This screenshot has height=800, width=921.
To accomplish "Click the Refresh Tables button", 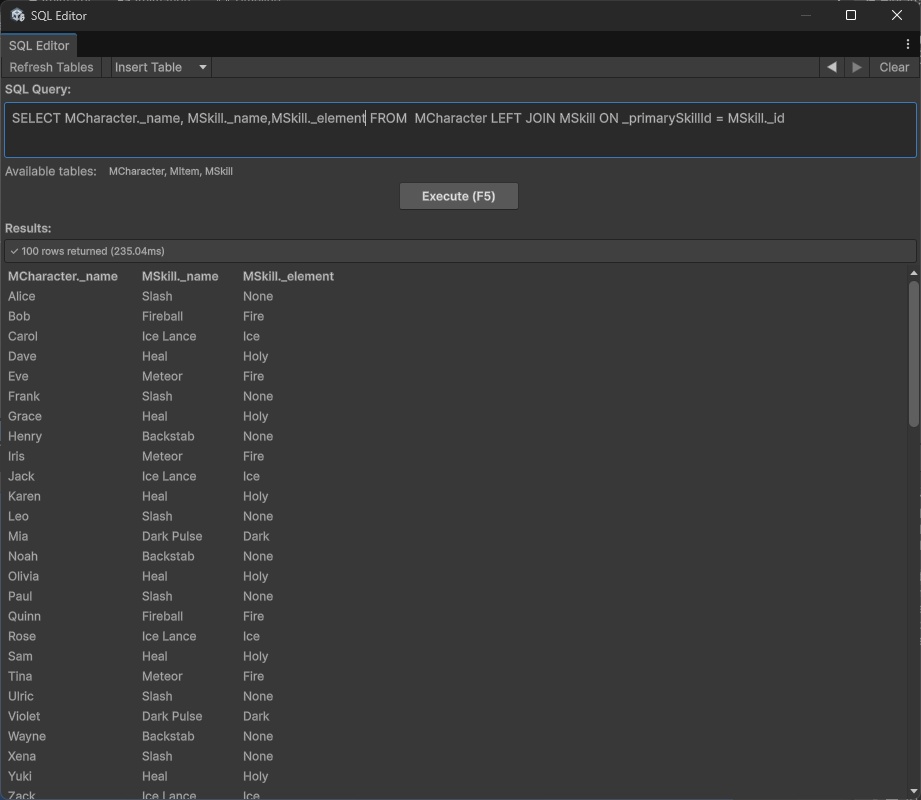I will coord(51,67).
